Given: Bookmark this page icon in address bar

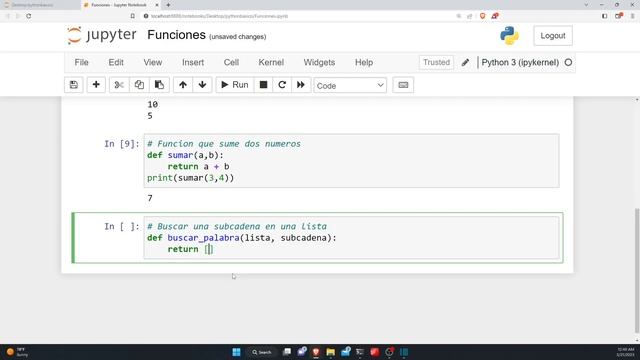Looking at the screenshot, I should pos(133,16).
